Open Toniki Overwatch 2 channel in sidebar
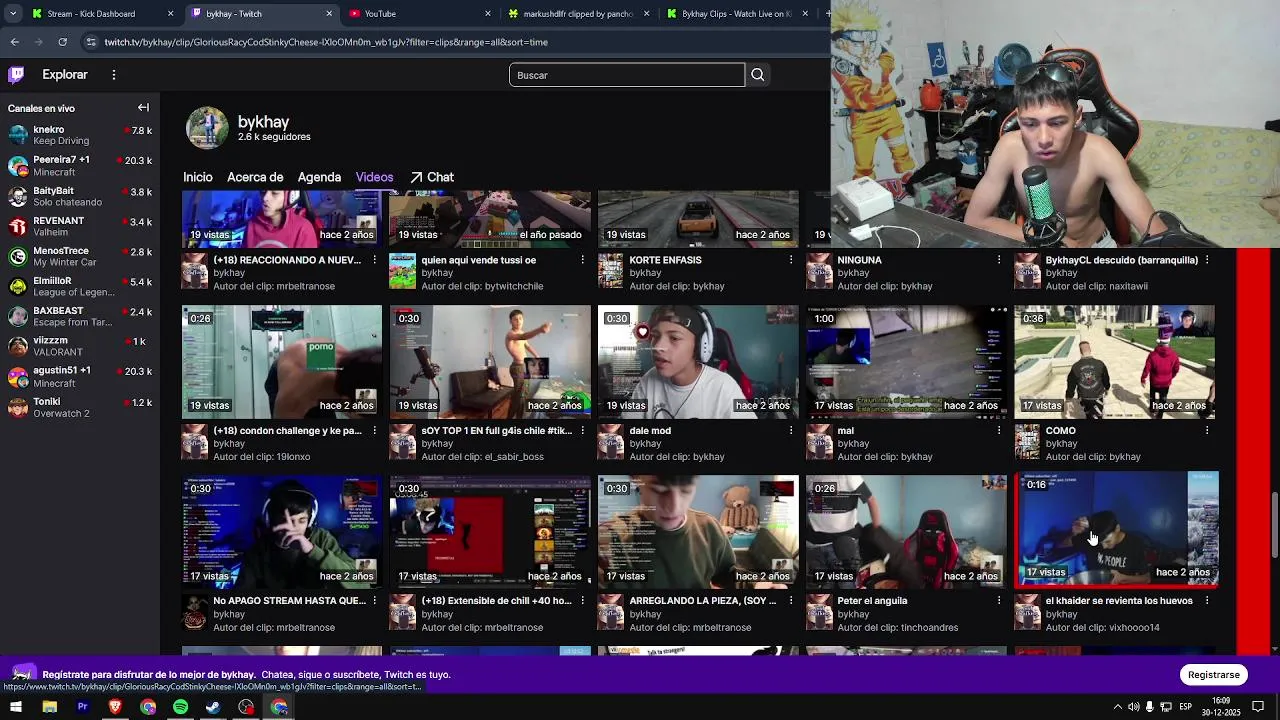 tap(80, 408)
